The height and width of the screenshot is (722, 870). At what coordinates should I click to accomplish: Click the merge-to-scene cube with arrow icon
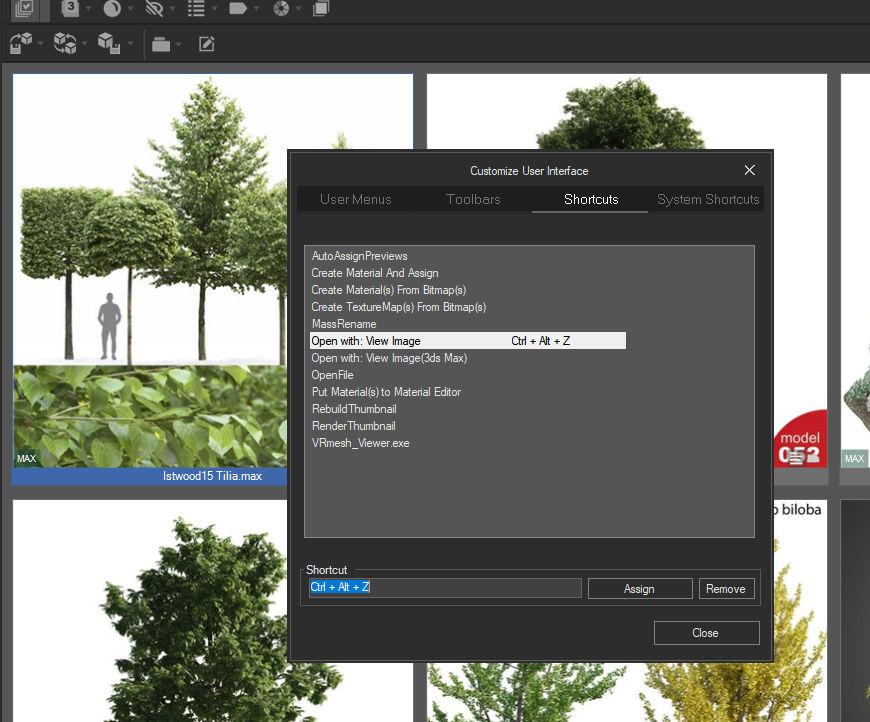[x=21, y=43]
